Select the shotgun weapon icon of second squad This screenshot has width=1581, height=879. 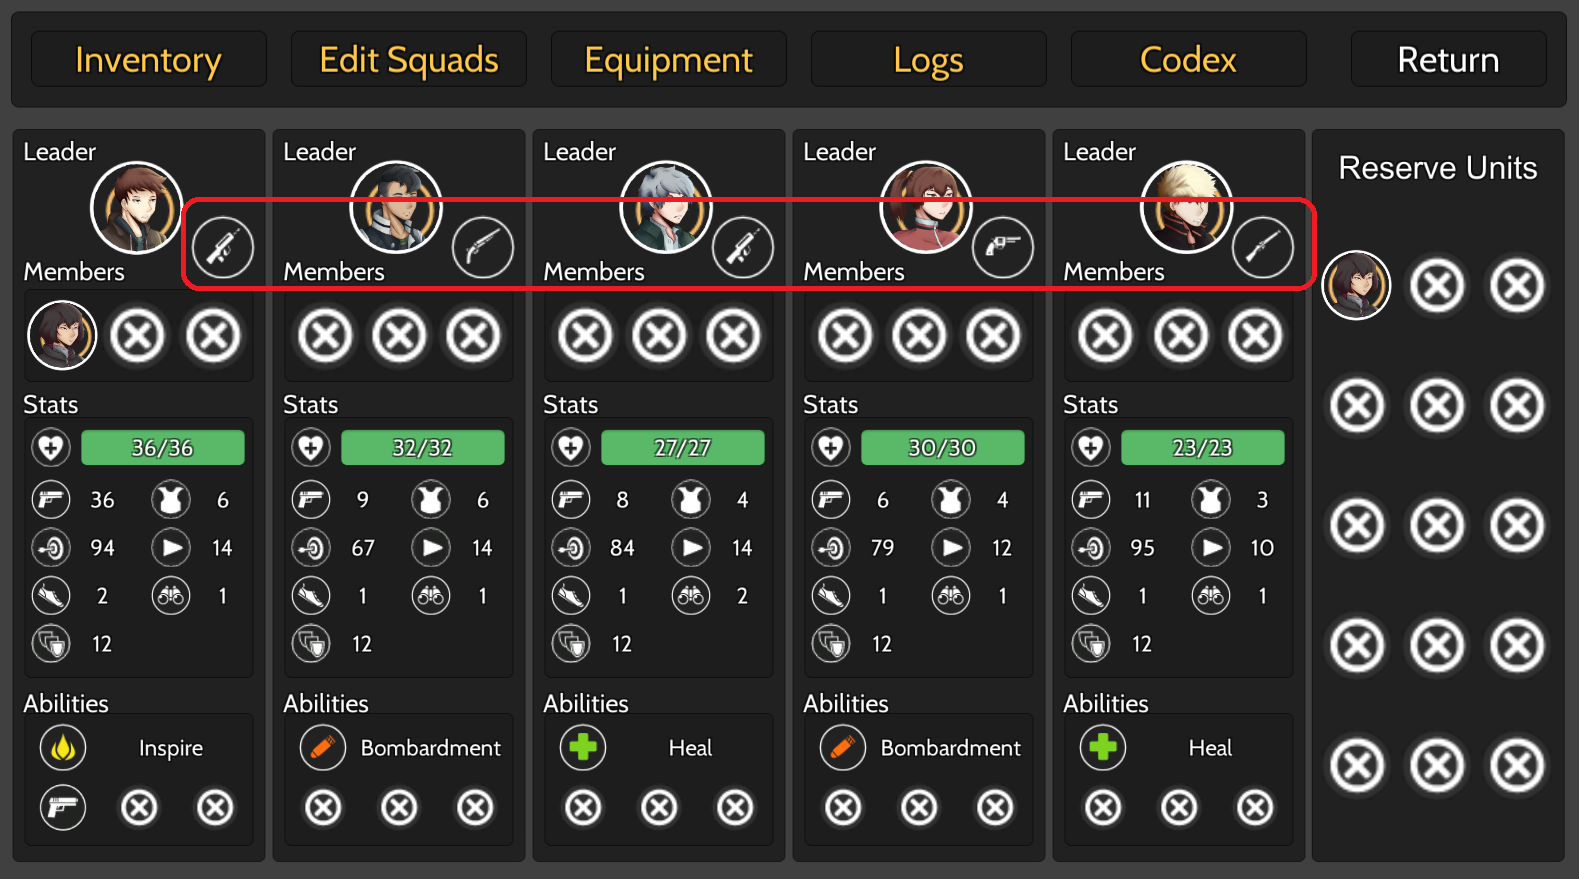coord(482,247)
